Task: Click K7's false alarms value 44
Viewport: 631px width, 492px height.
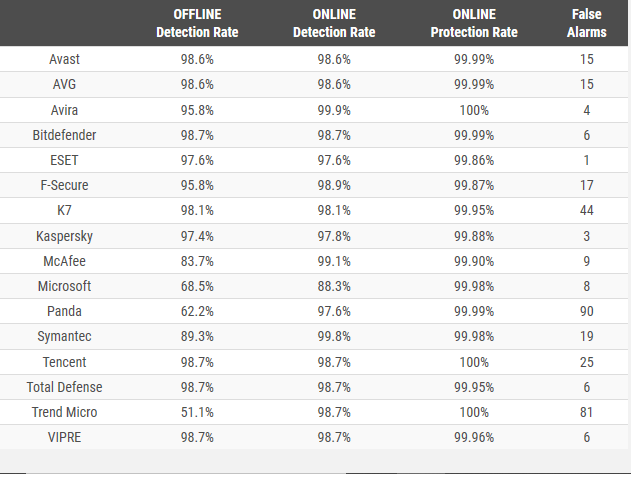Action: pyautogui.click(x=587, y=211)
